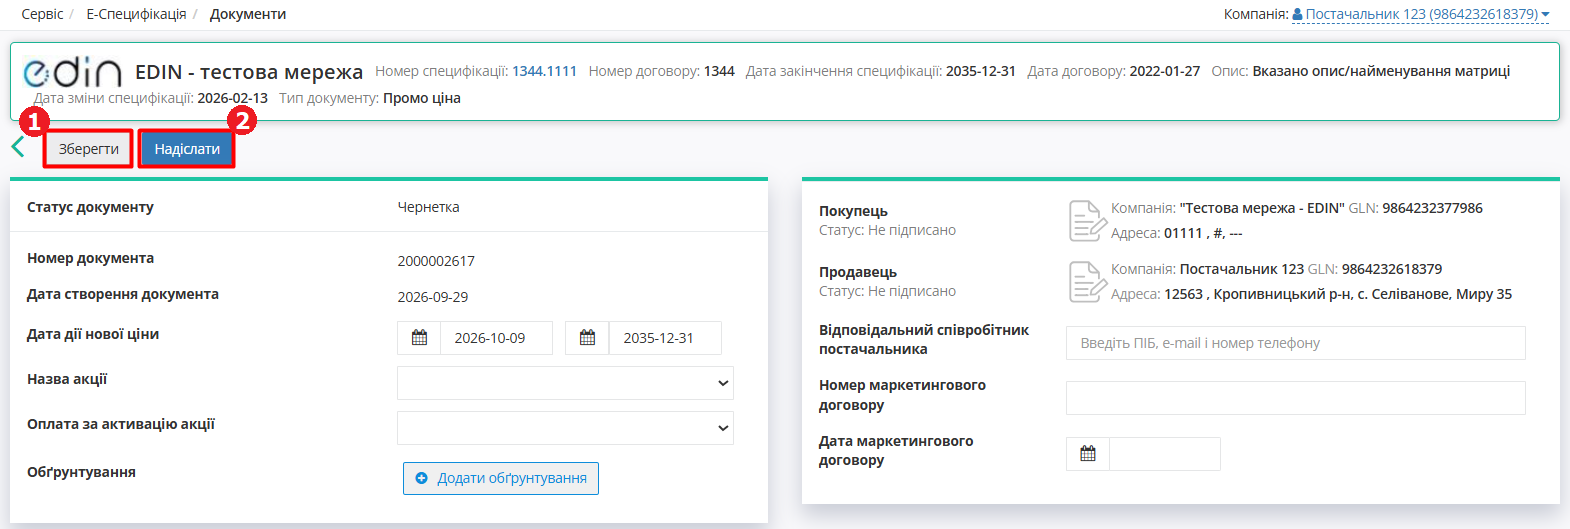The height and width of the screenshot is (529, 1570).
Task: Open Документи breadcrumb
Action: [x=248, y=14]
